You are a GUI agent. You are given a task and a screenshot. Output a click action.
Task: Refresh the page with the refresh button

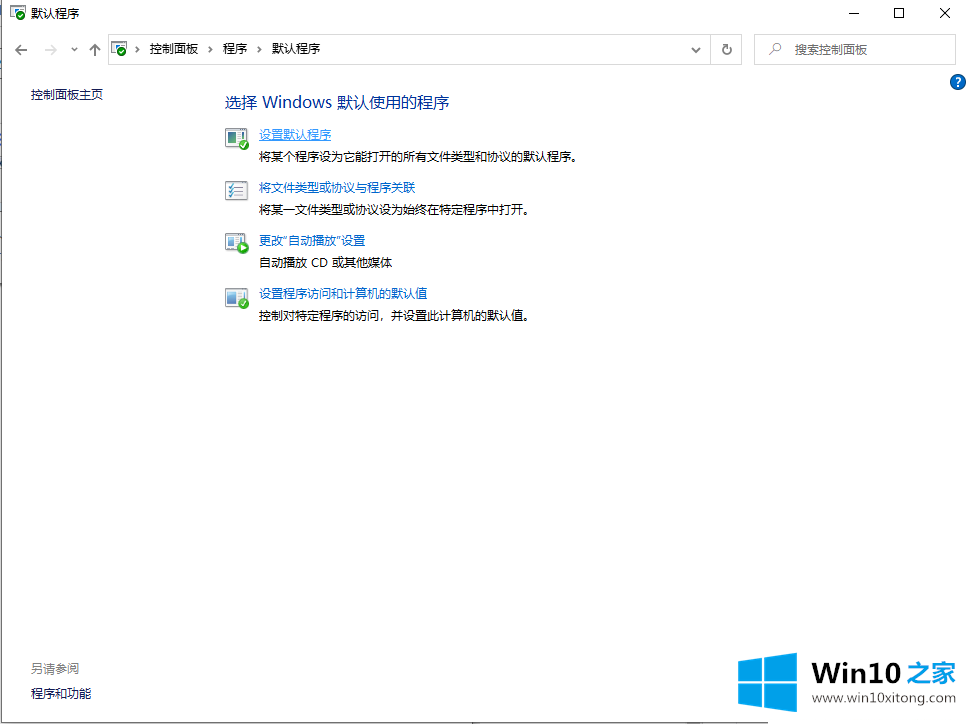coord(727,49)
